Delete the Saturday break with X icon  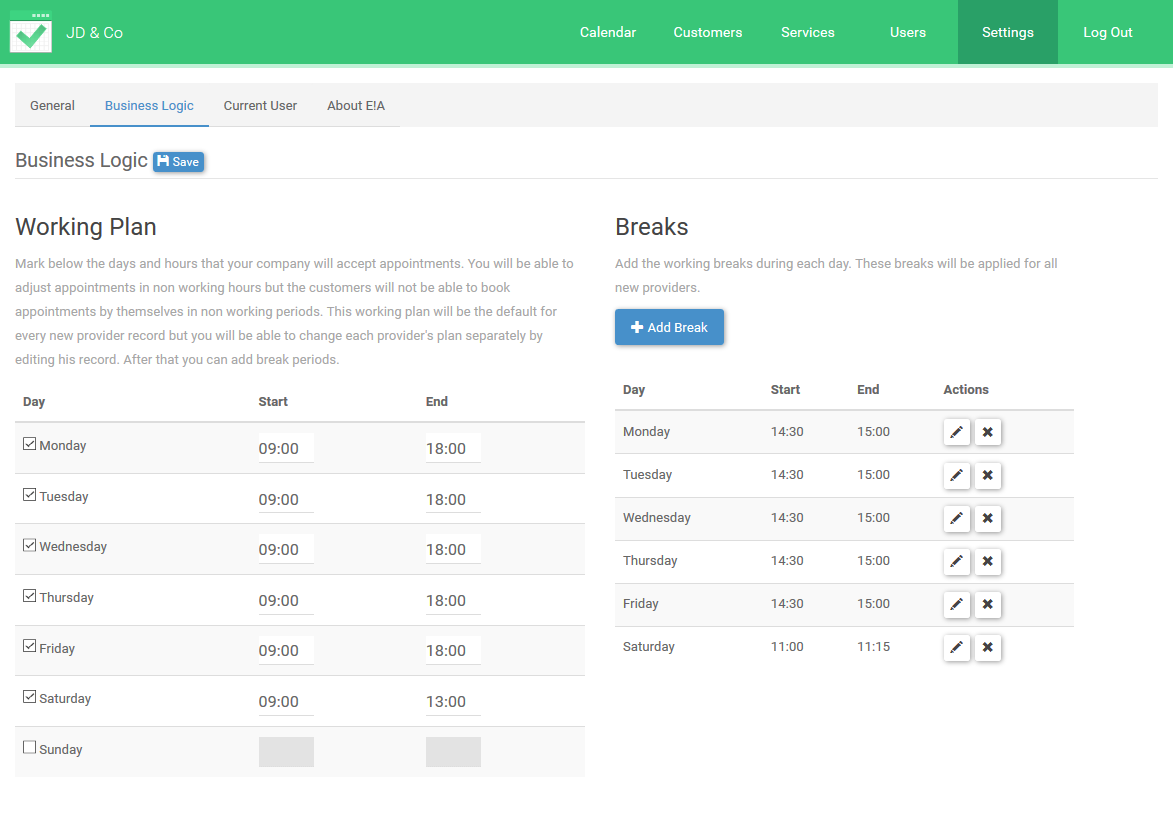point(987,647)
